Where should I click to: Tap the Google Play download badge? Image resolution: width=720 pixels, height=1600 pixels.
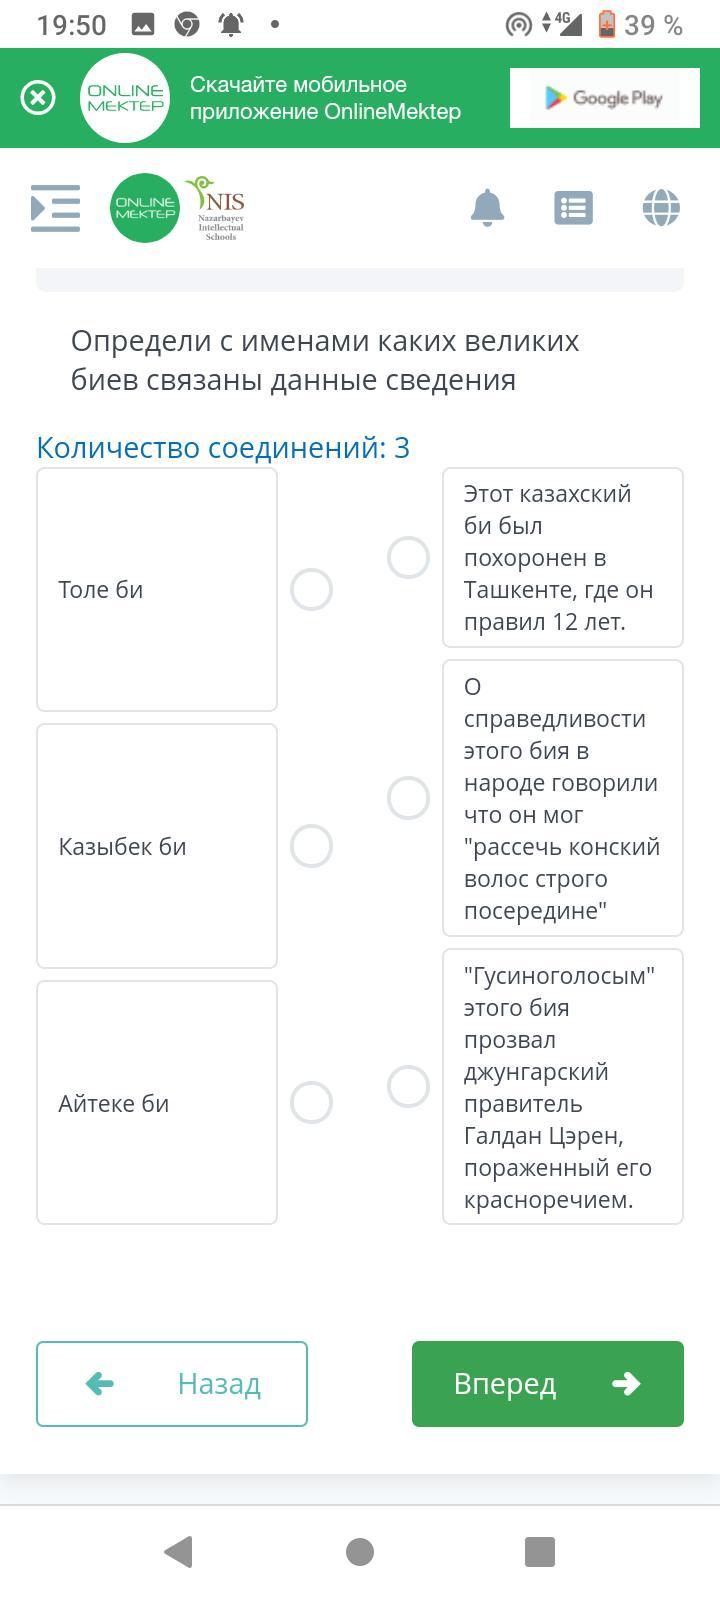605,98
